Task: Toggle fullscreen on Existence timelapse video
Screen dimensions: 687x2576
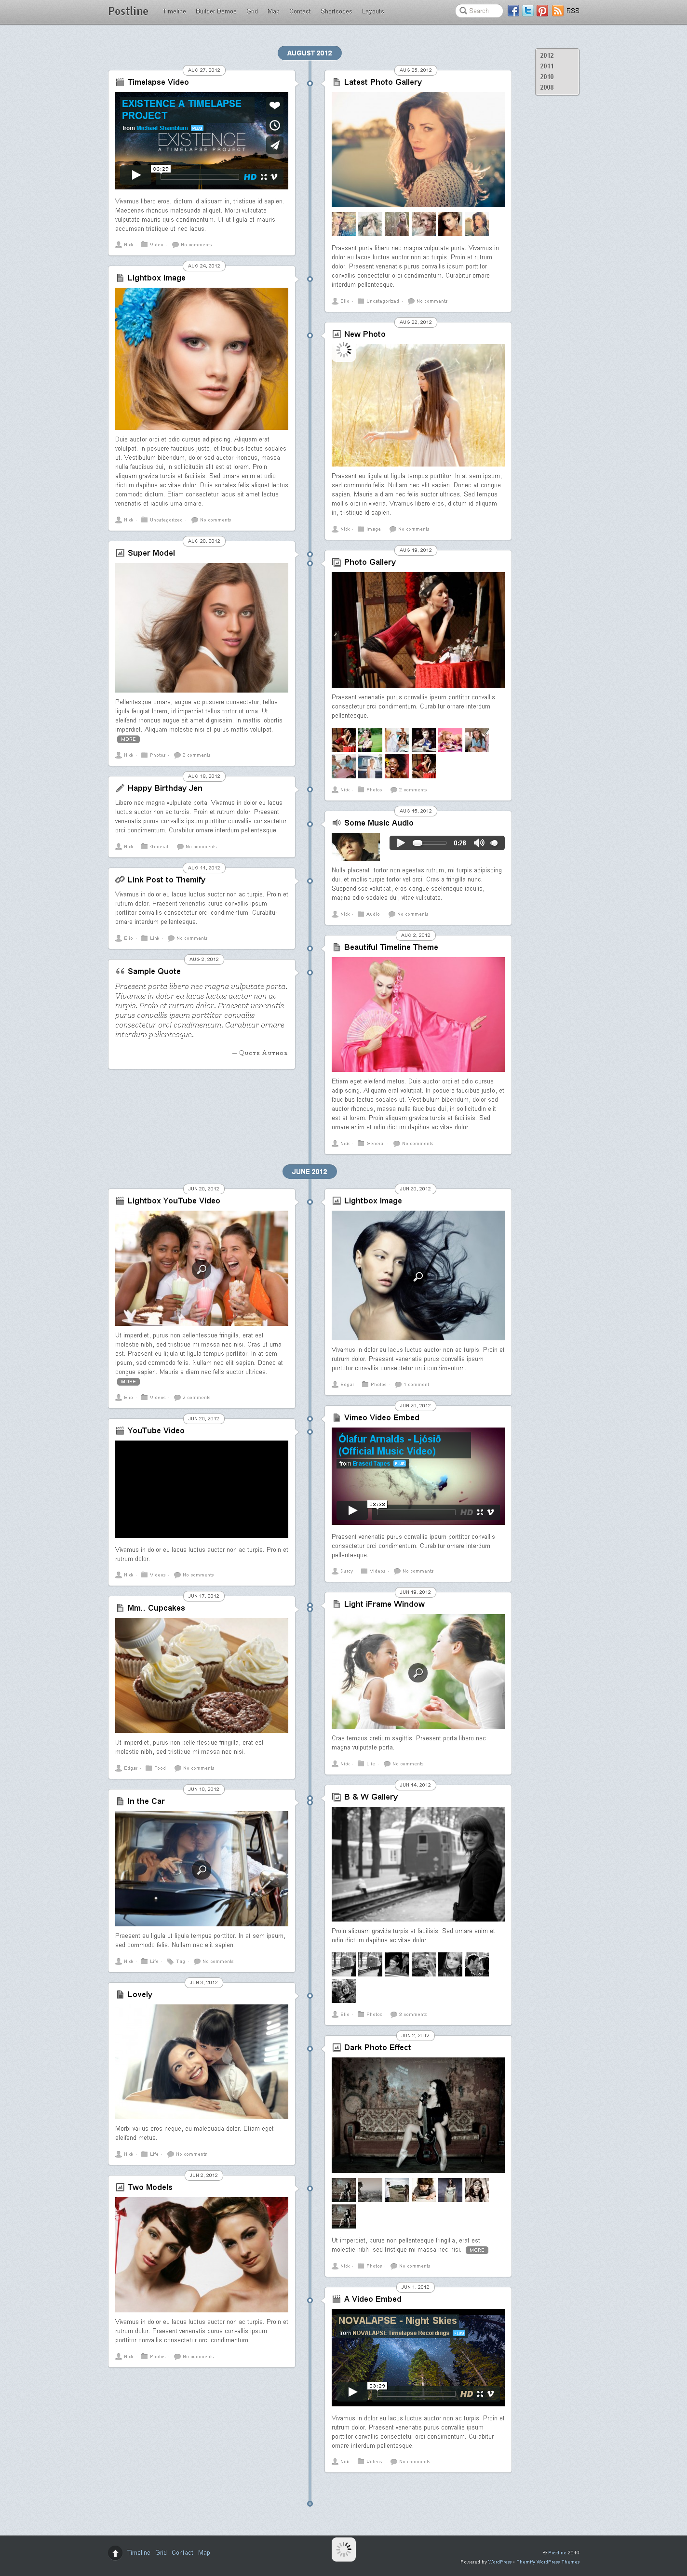Action: tap(264, 177)
